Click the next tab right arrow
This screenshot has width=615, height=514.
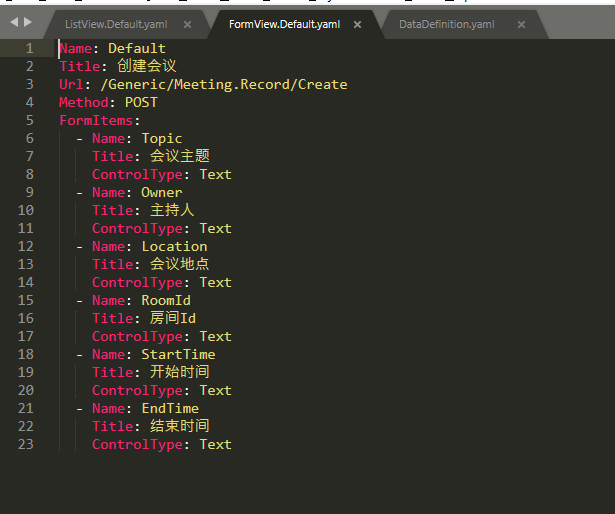pos(27,22)
